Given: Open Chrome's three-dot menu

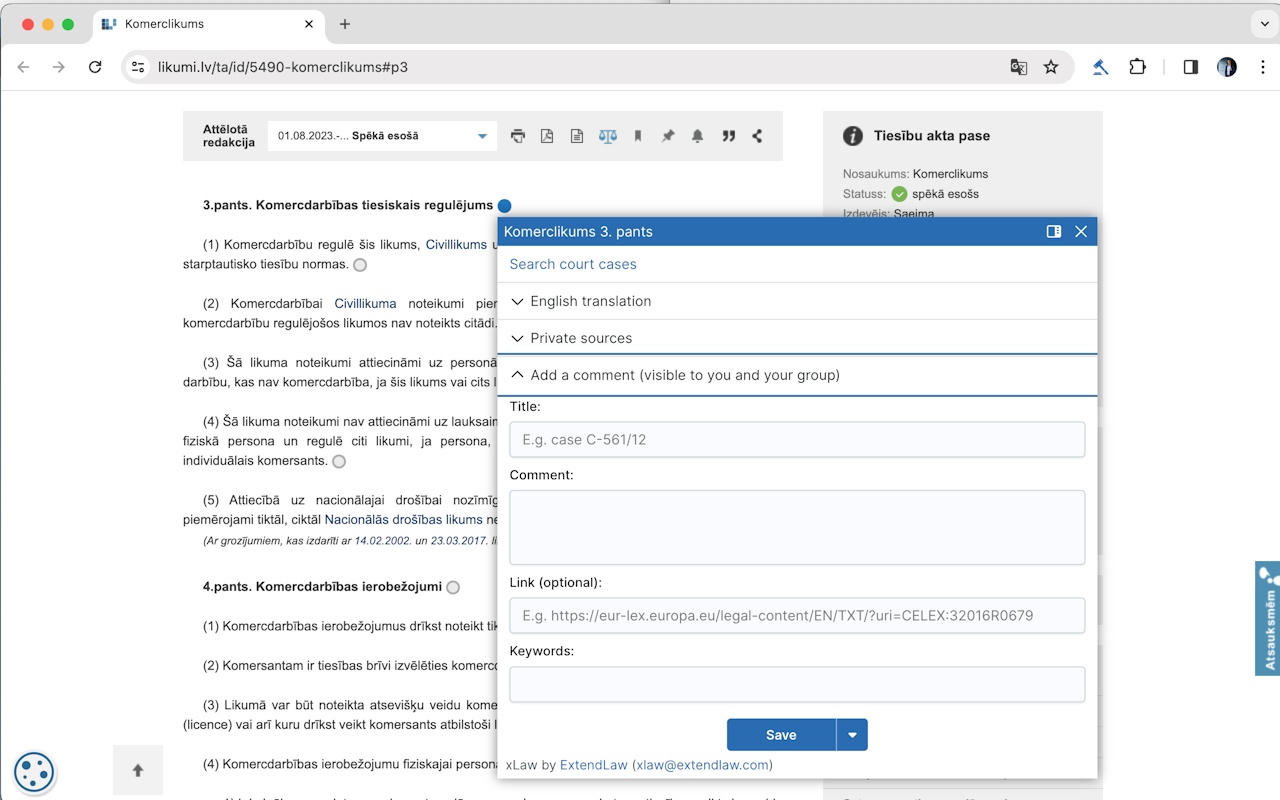Looking at the screenshot, I should point(1264,67).
